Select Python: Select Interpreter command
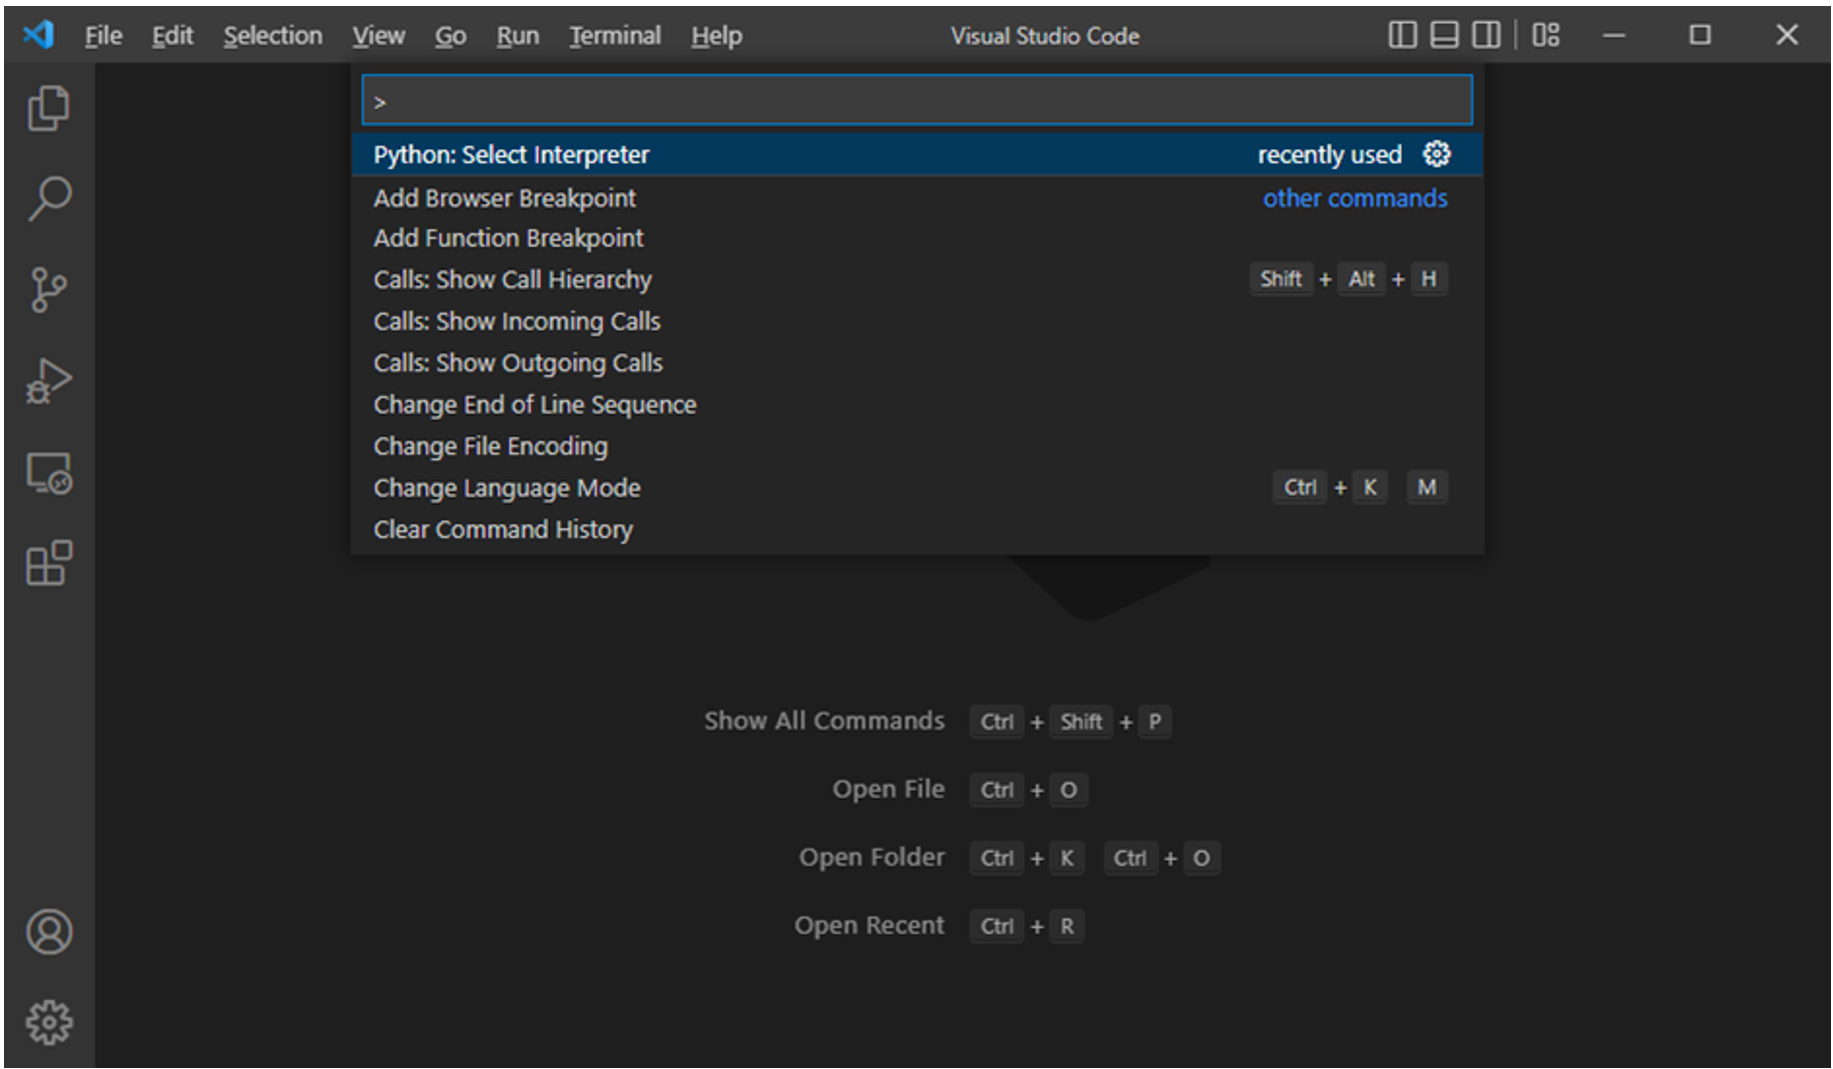This screenshot has height=1069, width=1833. [511, 155]
